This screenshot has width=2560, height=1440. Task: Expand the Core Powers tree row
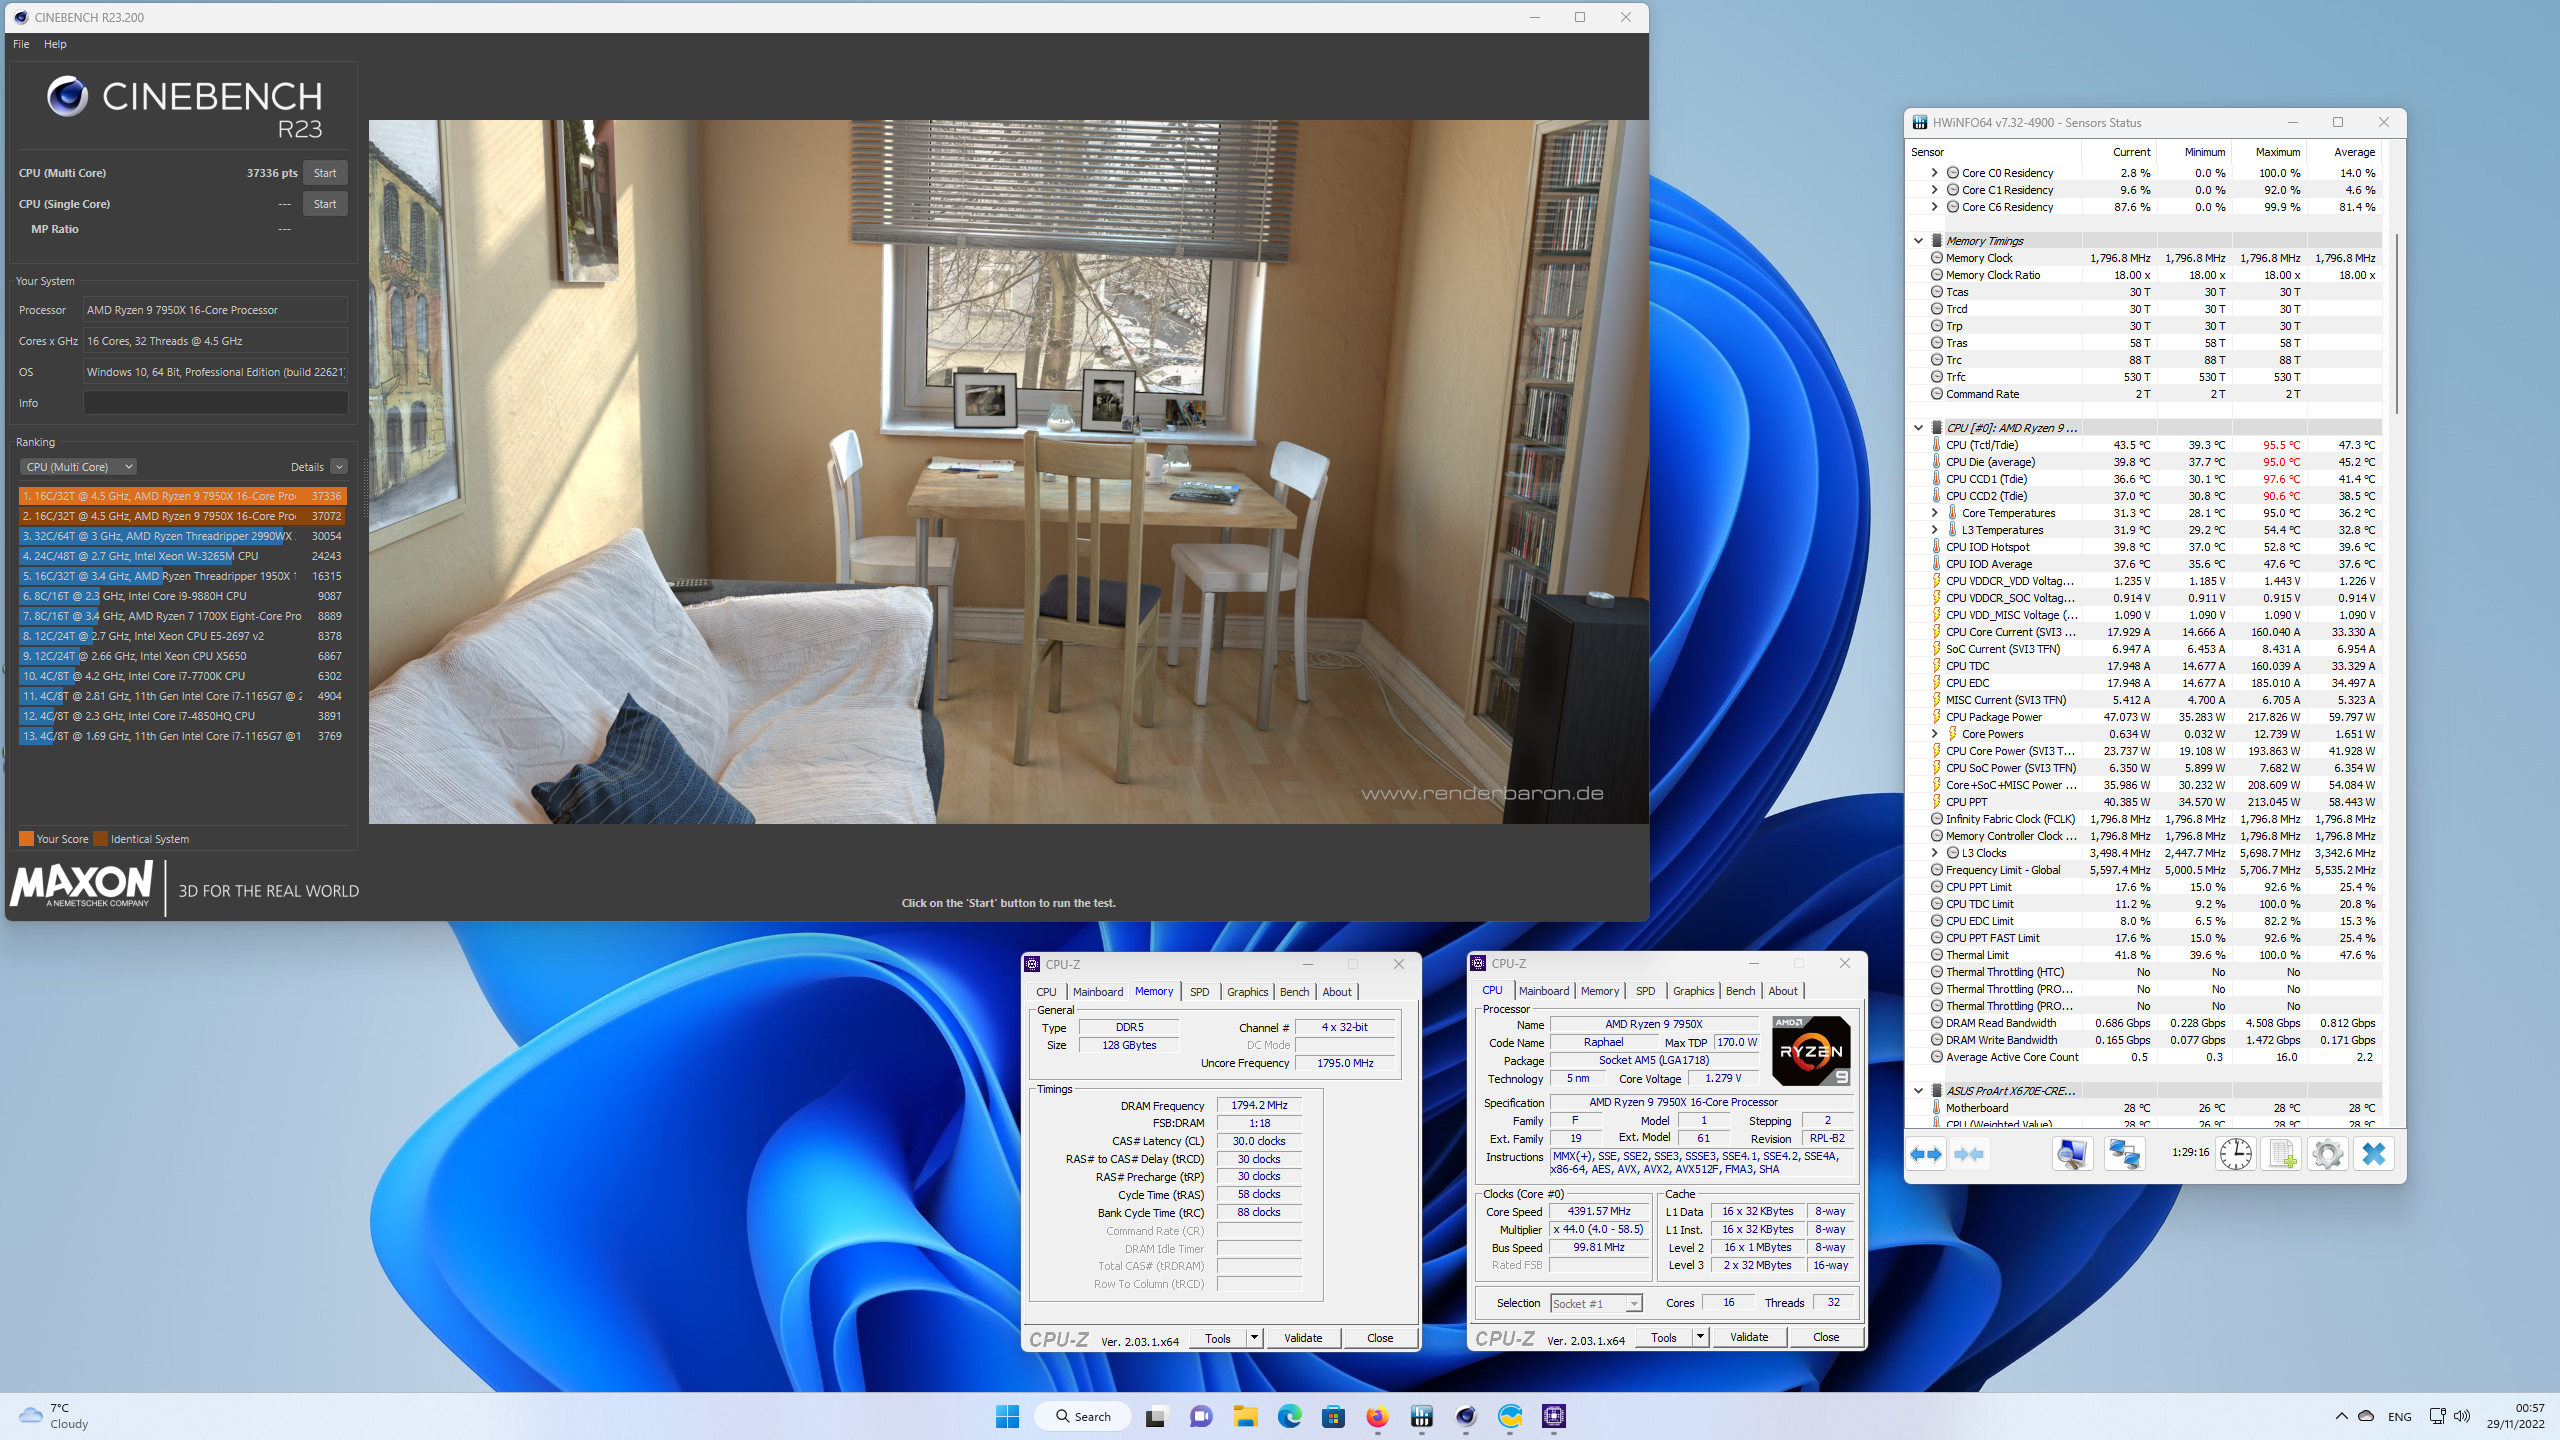point(1935,734)
